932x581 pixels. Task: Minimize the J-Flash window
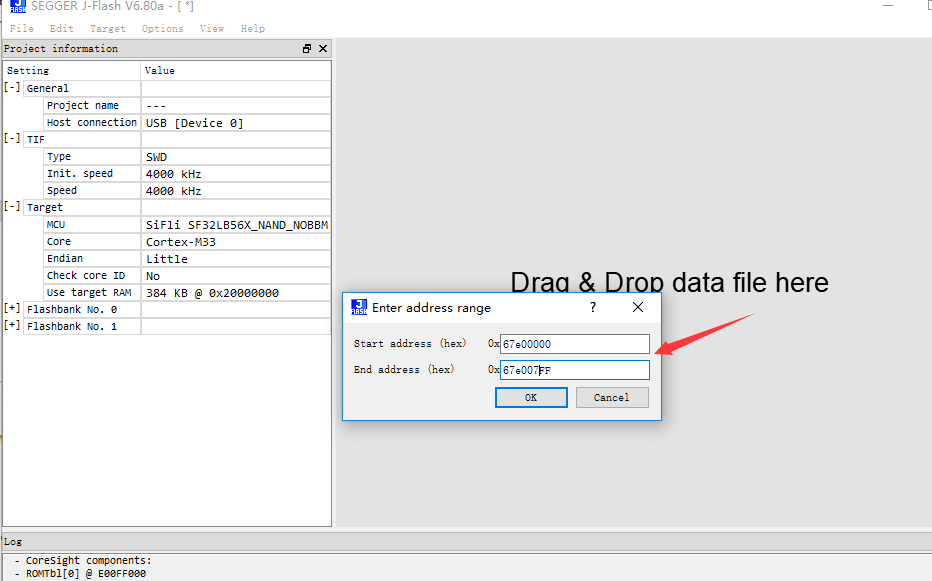tap(888, 5)
